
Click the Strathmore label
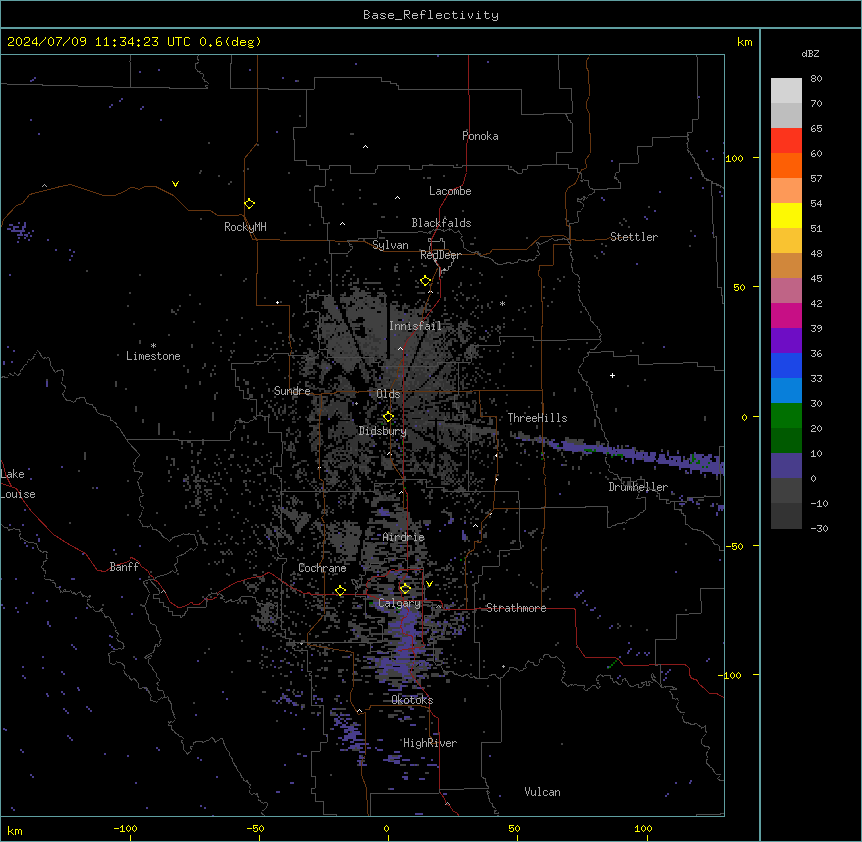coord(516,608)
